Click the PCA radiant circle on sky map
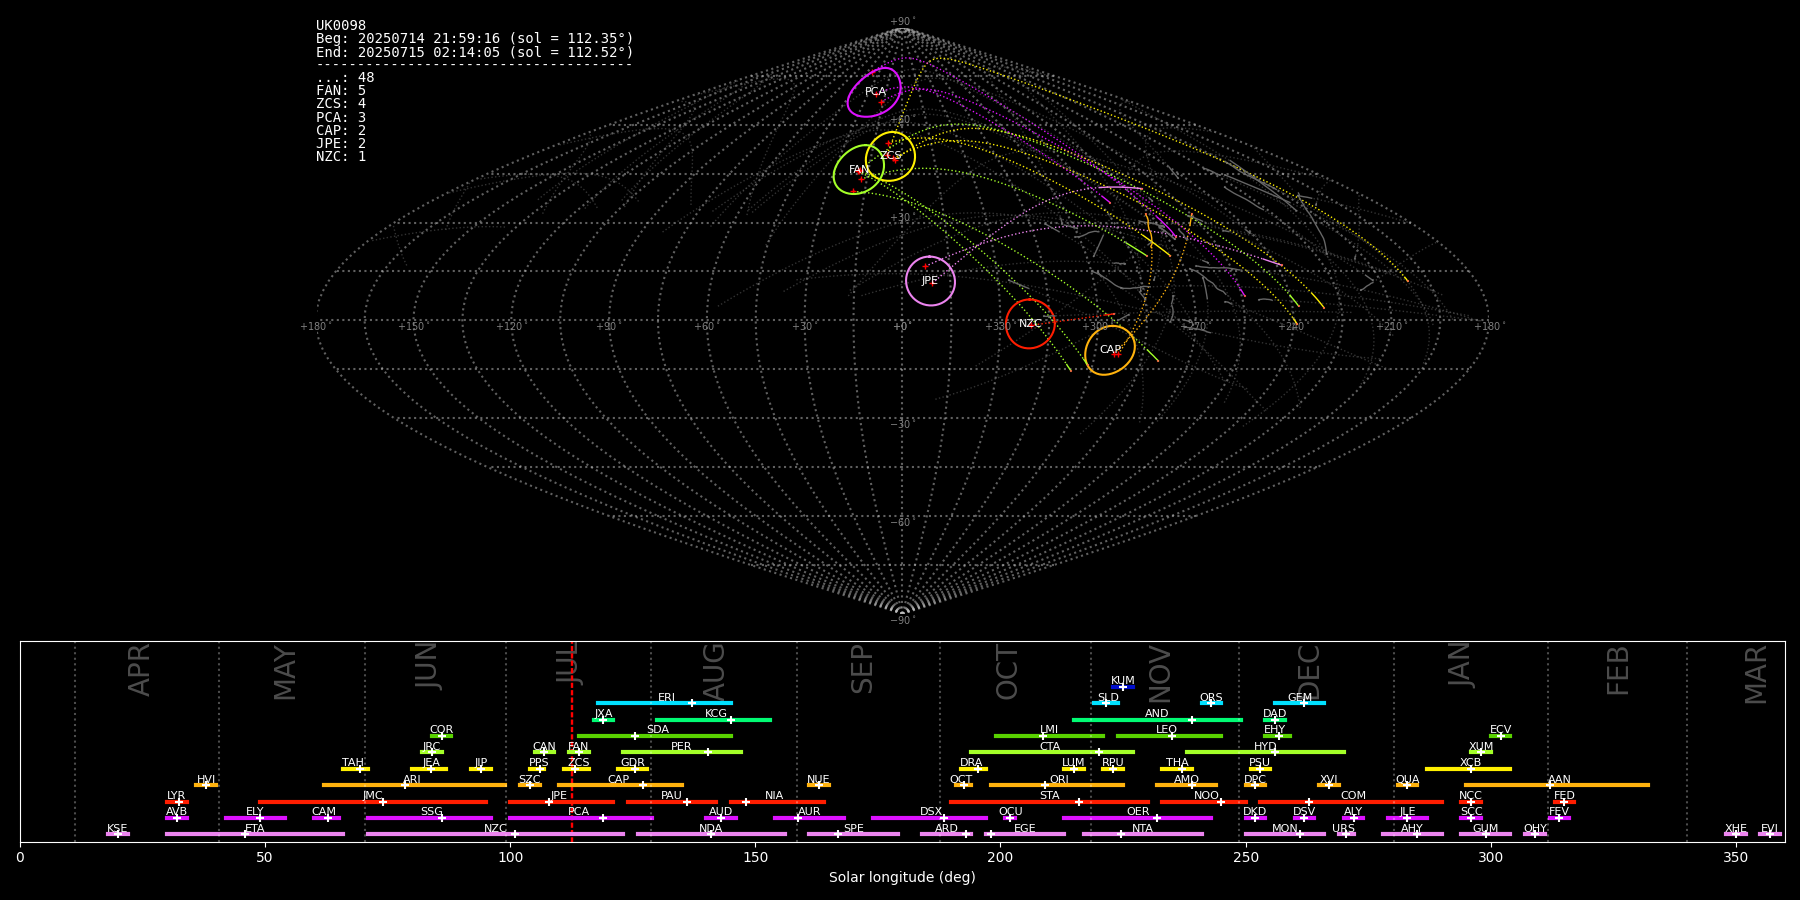This screenshot has width=1800, height=900. click(x=874, y=92)
